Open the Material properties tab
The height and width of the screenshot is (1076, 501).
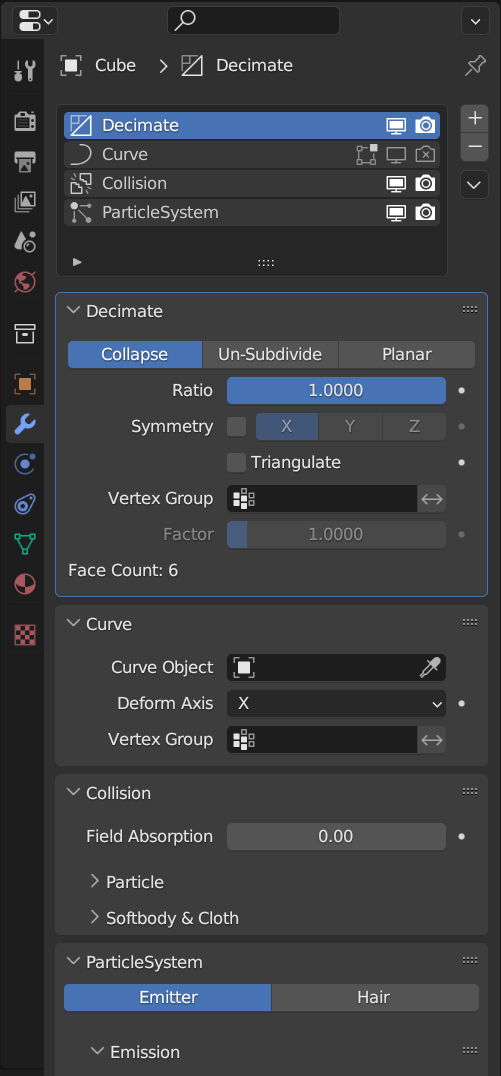25,584
